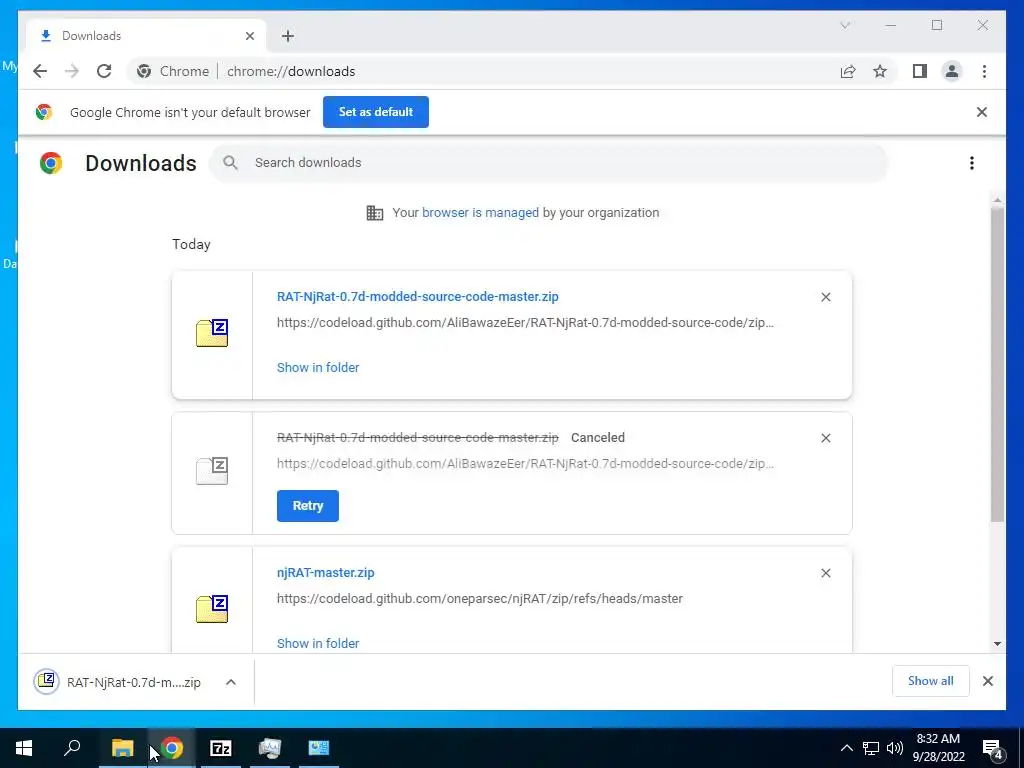Share this page icon in address bar
The width and height of the screenshot is (1024, 768).
[x=848, y=71]
